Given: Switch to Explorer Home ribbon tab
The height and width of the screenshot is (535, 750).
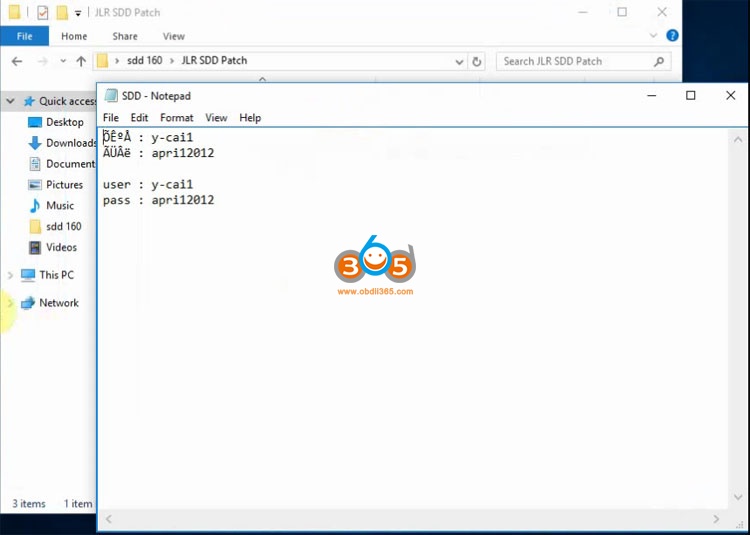Looking at the screenshot, I should 74,36.
